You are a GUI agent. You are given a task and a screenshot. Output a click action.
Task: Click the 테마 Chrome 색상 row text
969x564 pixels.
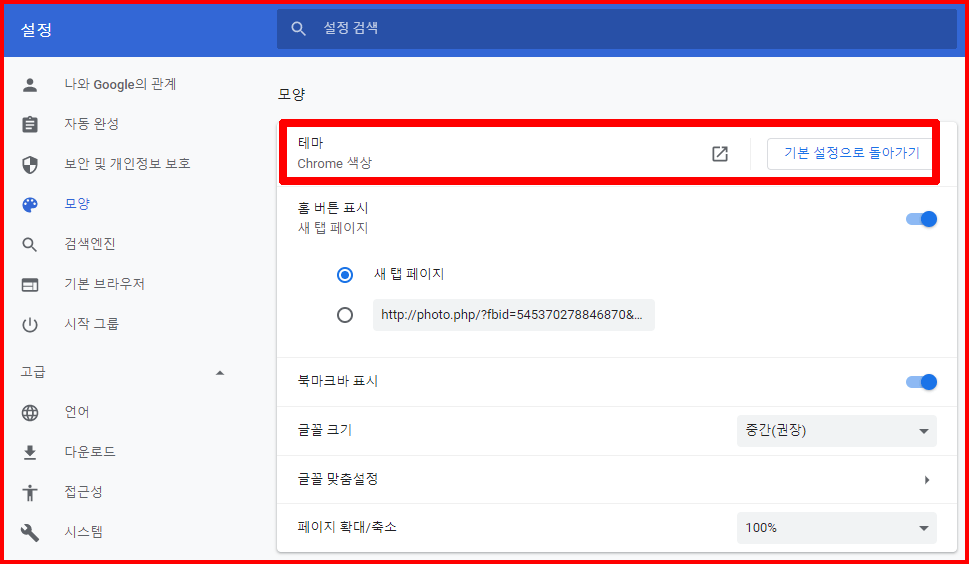pos(334,153)
